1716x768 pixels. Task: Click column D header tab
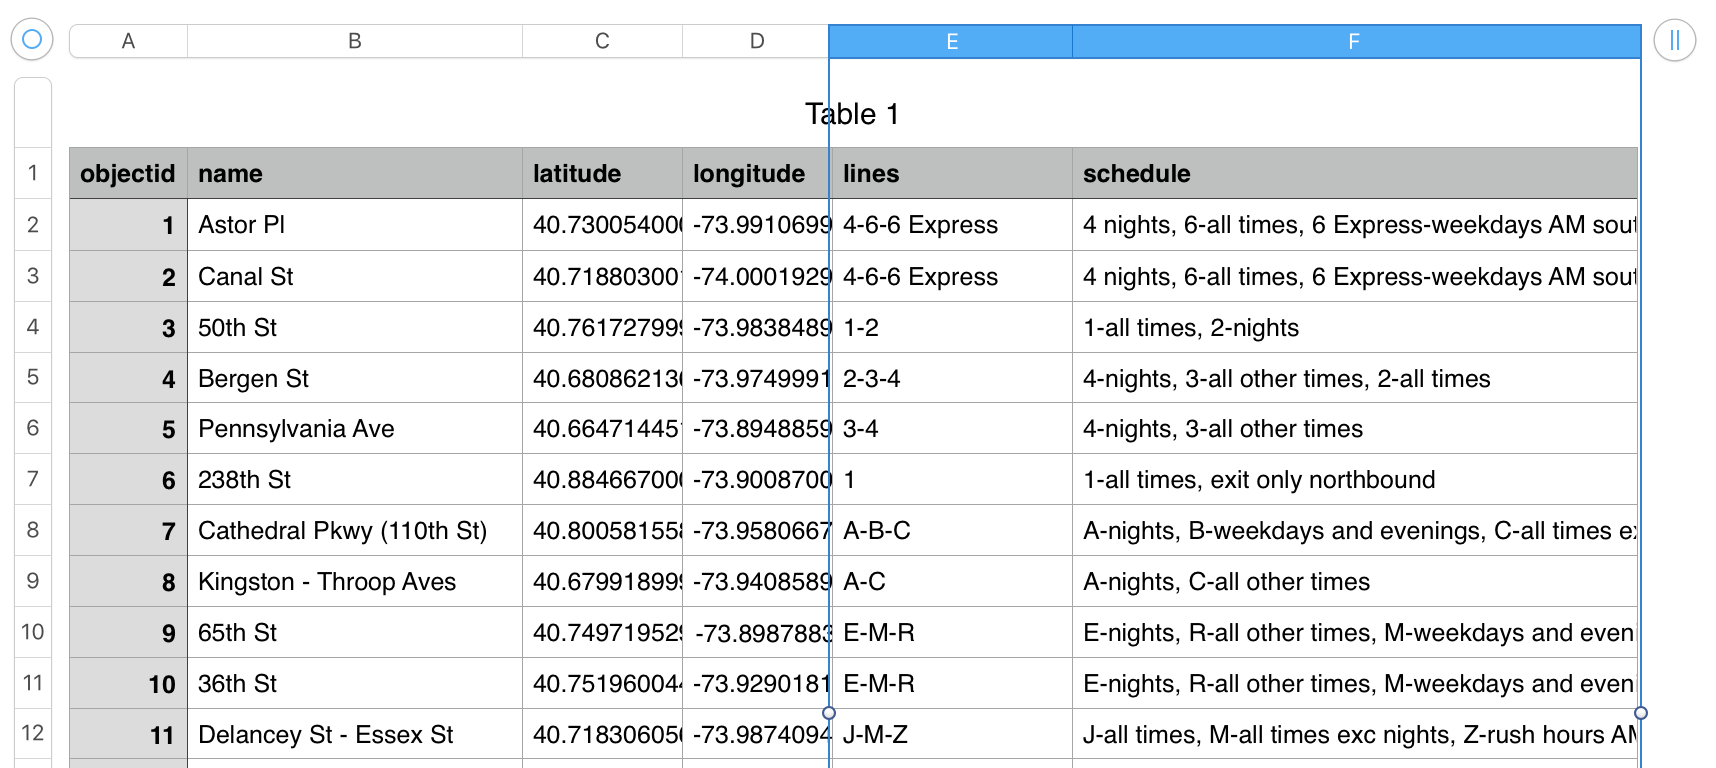pyautogui.click(x=756, y=41)
